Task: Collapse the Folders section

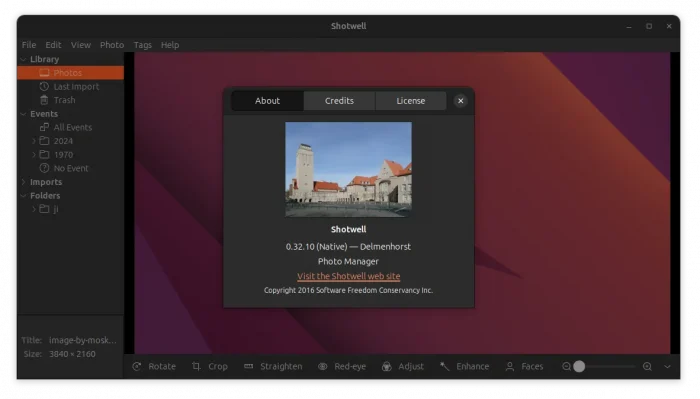Action: tap(24, 195)
